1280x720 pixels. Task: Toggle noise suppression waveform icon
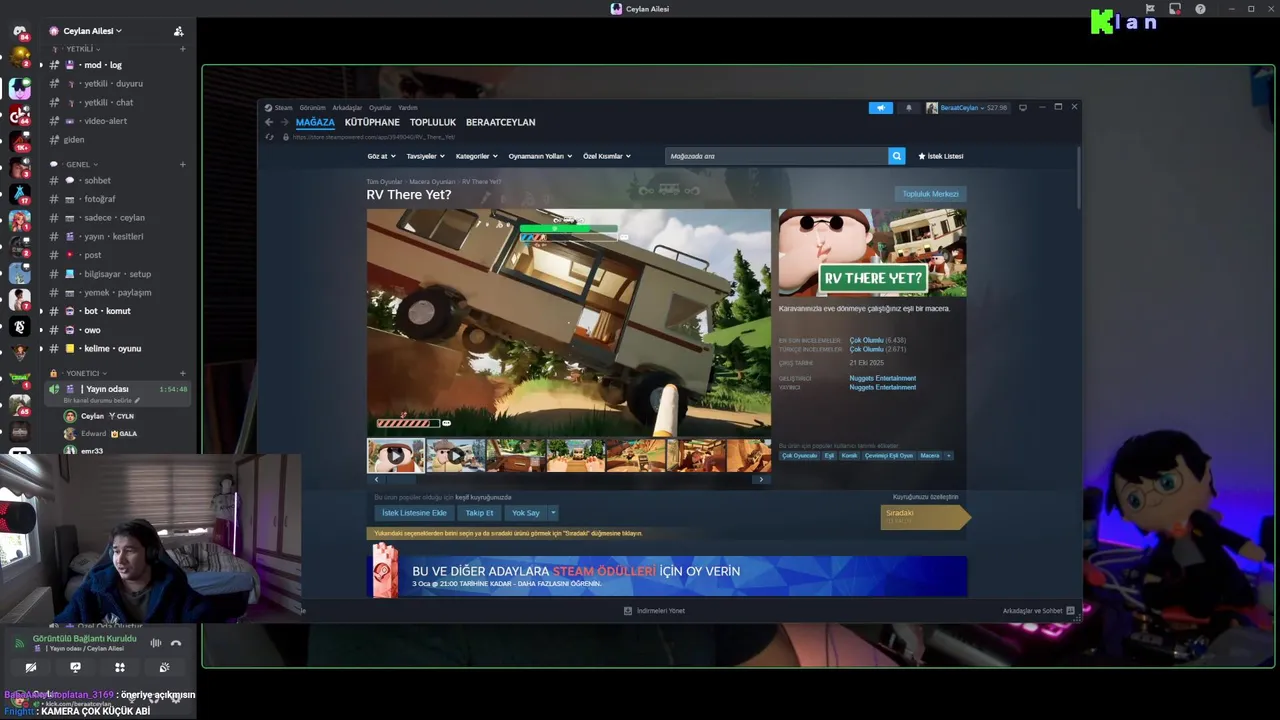click(x=155, y=643)
